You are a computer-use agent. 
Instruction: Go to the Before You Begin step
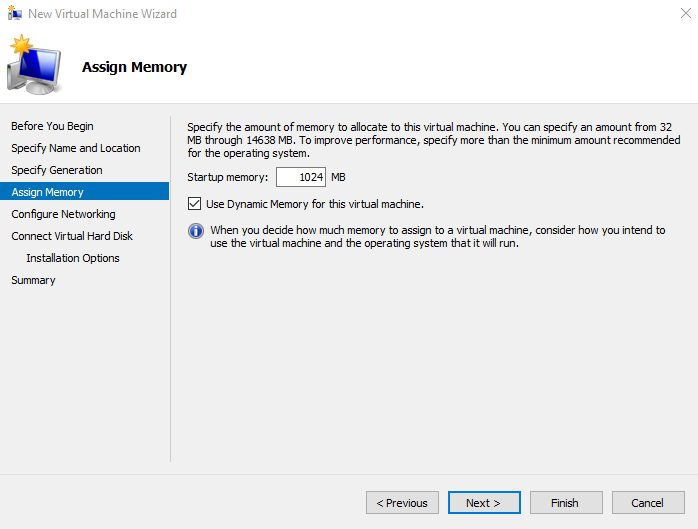click(52, 126)
